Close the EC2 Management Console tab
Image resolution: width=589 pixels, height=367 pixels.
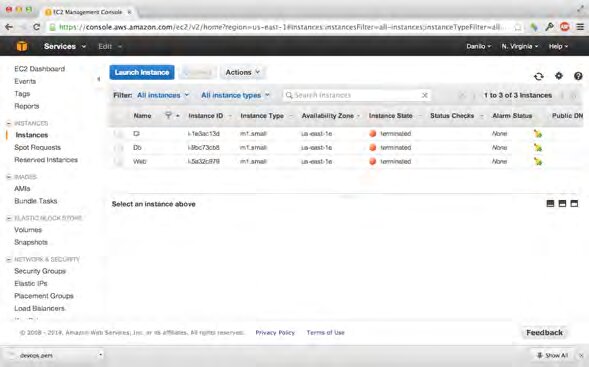tap(130, 12)
